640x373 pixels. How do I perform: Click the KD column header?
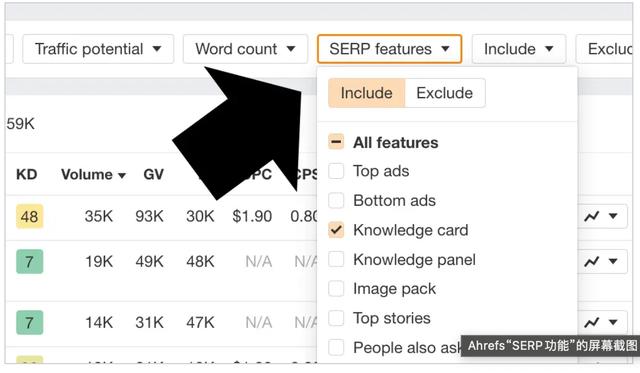[27, 175]
